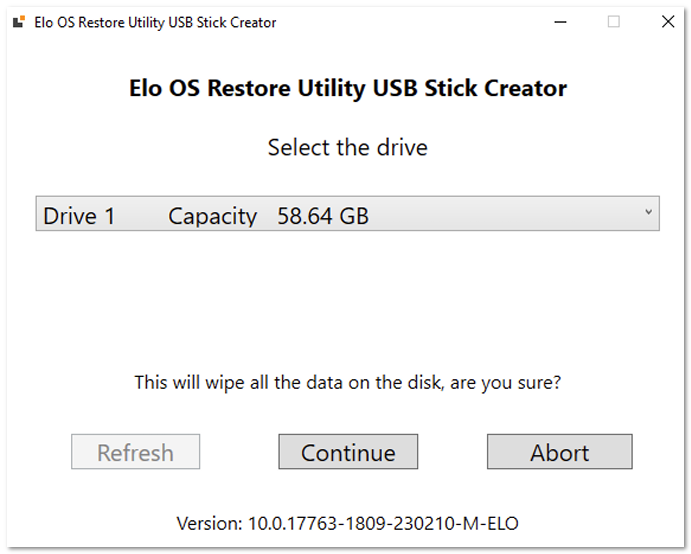Click empty space between Continue and Abort
Screen dimensions: 691x554
pos(452,452)
